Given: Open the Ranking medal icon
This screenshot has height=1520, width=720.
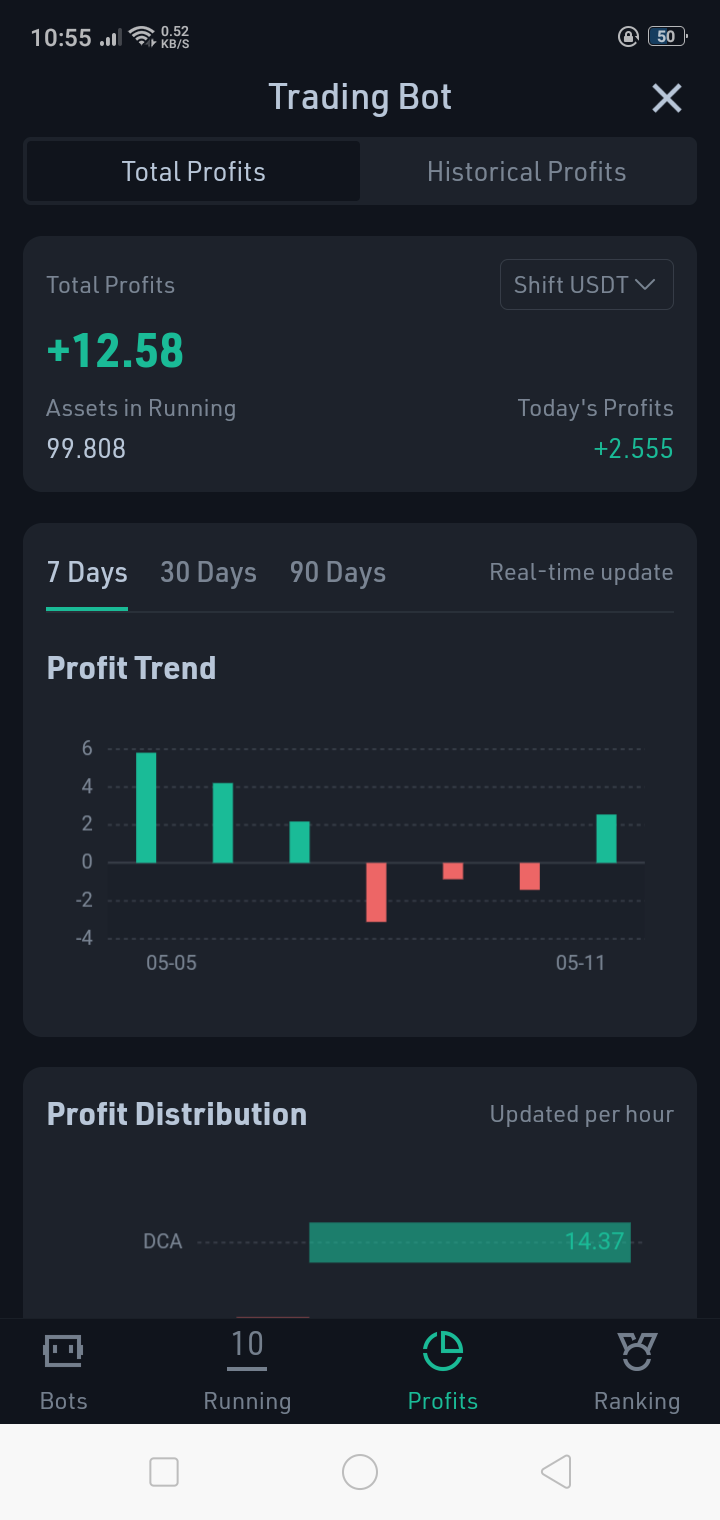Looking at the screenshot, I should click(x=636, y=1351).
